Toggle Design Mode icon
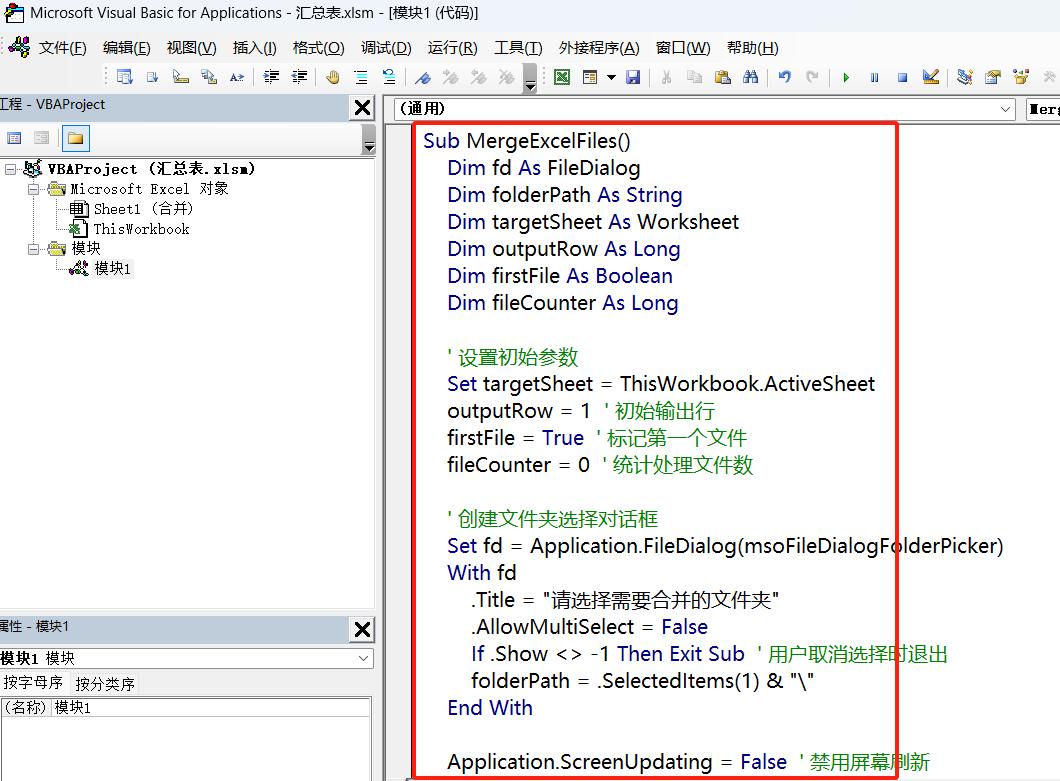This screenshot has width=1060, height=781. tap(931, 77)
